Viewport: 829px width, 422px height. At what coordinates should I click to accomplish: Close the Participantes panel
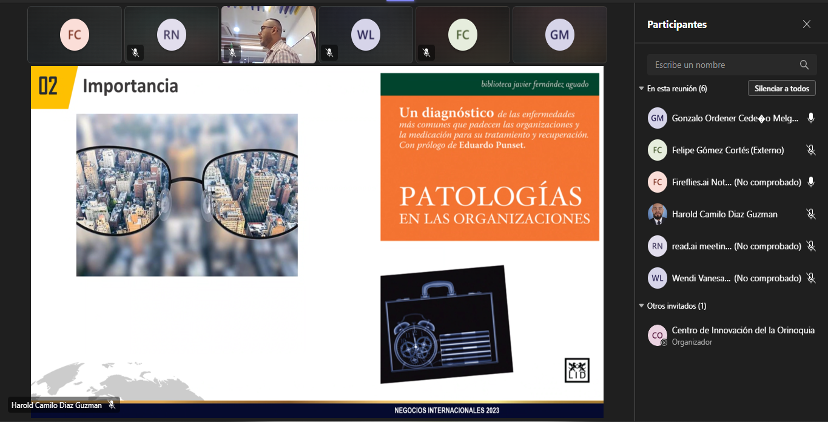click(806, 24)
